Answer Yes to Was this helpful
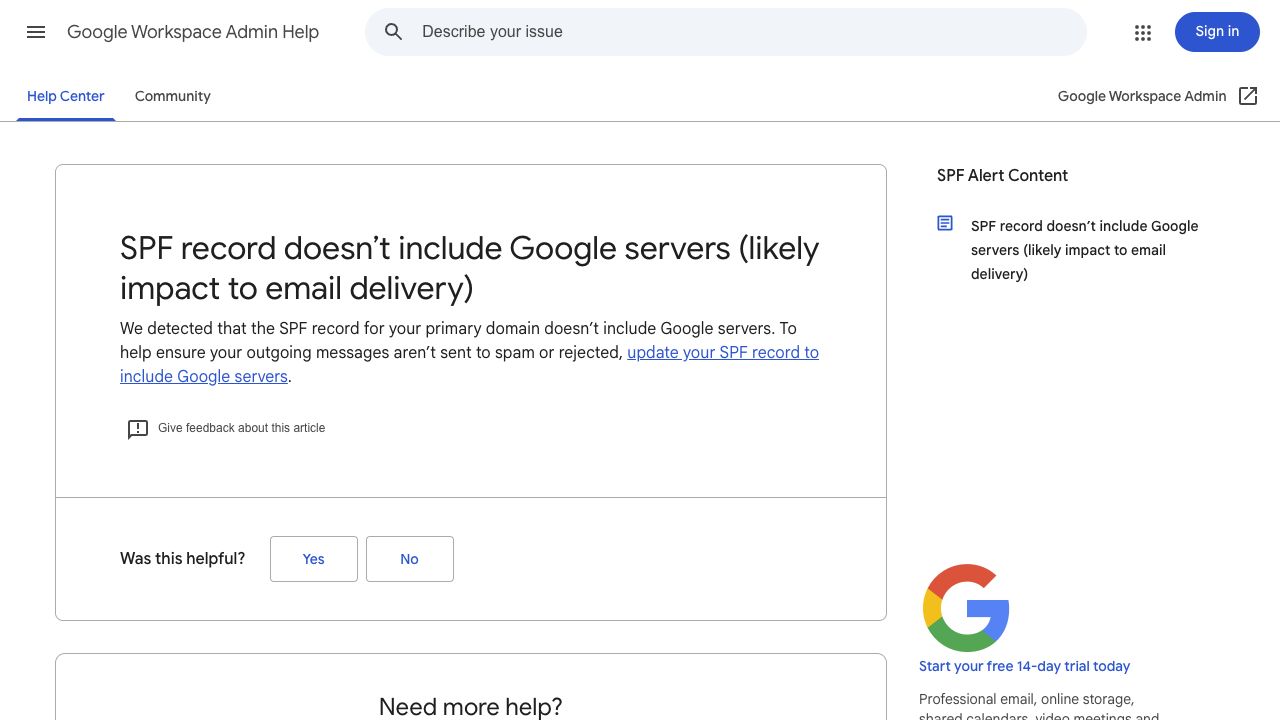This screenshot has width=1280, height=720. pos(314,559)
